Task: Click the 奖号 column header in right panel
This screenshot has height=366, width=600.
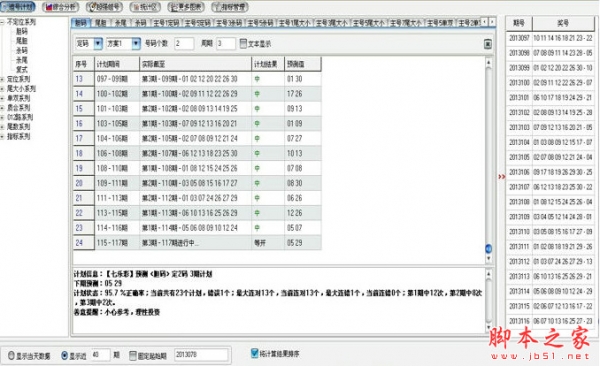Action: coord(563,23)
